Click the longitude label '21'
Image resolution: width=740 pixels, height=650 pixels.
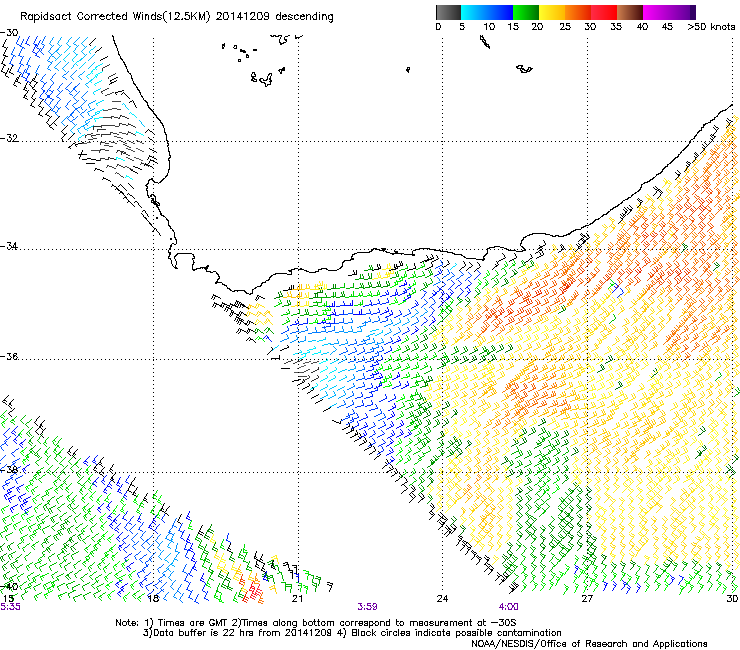point(297,598)
